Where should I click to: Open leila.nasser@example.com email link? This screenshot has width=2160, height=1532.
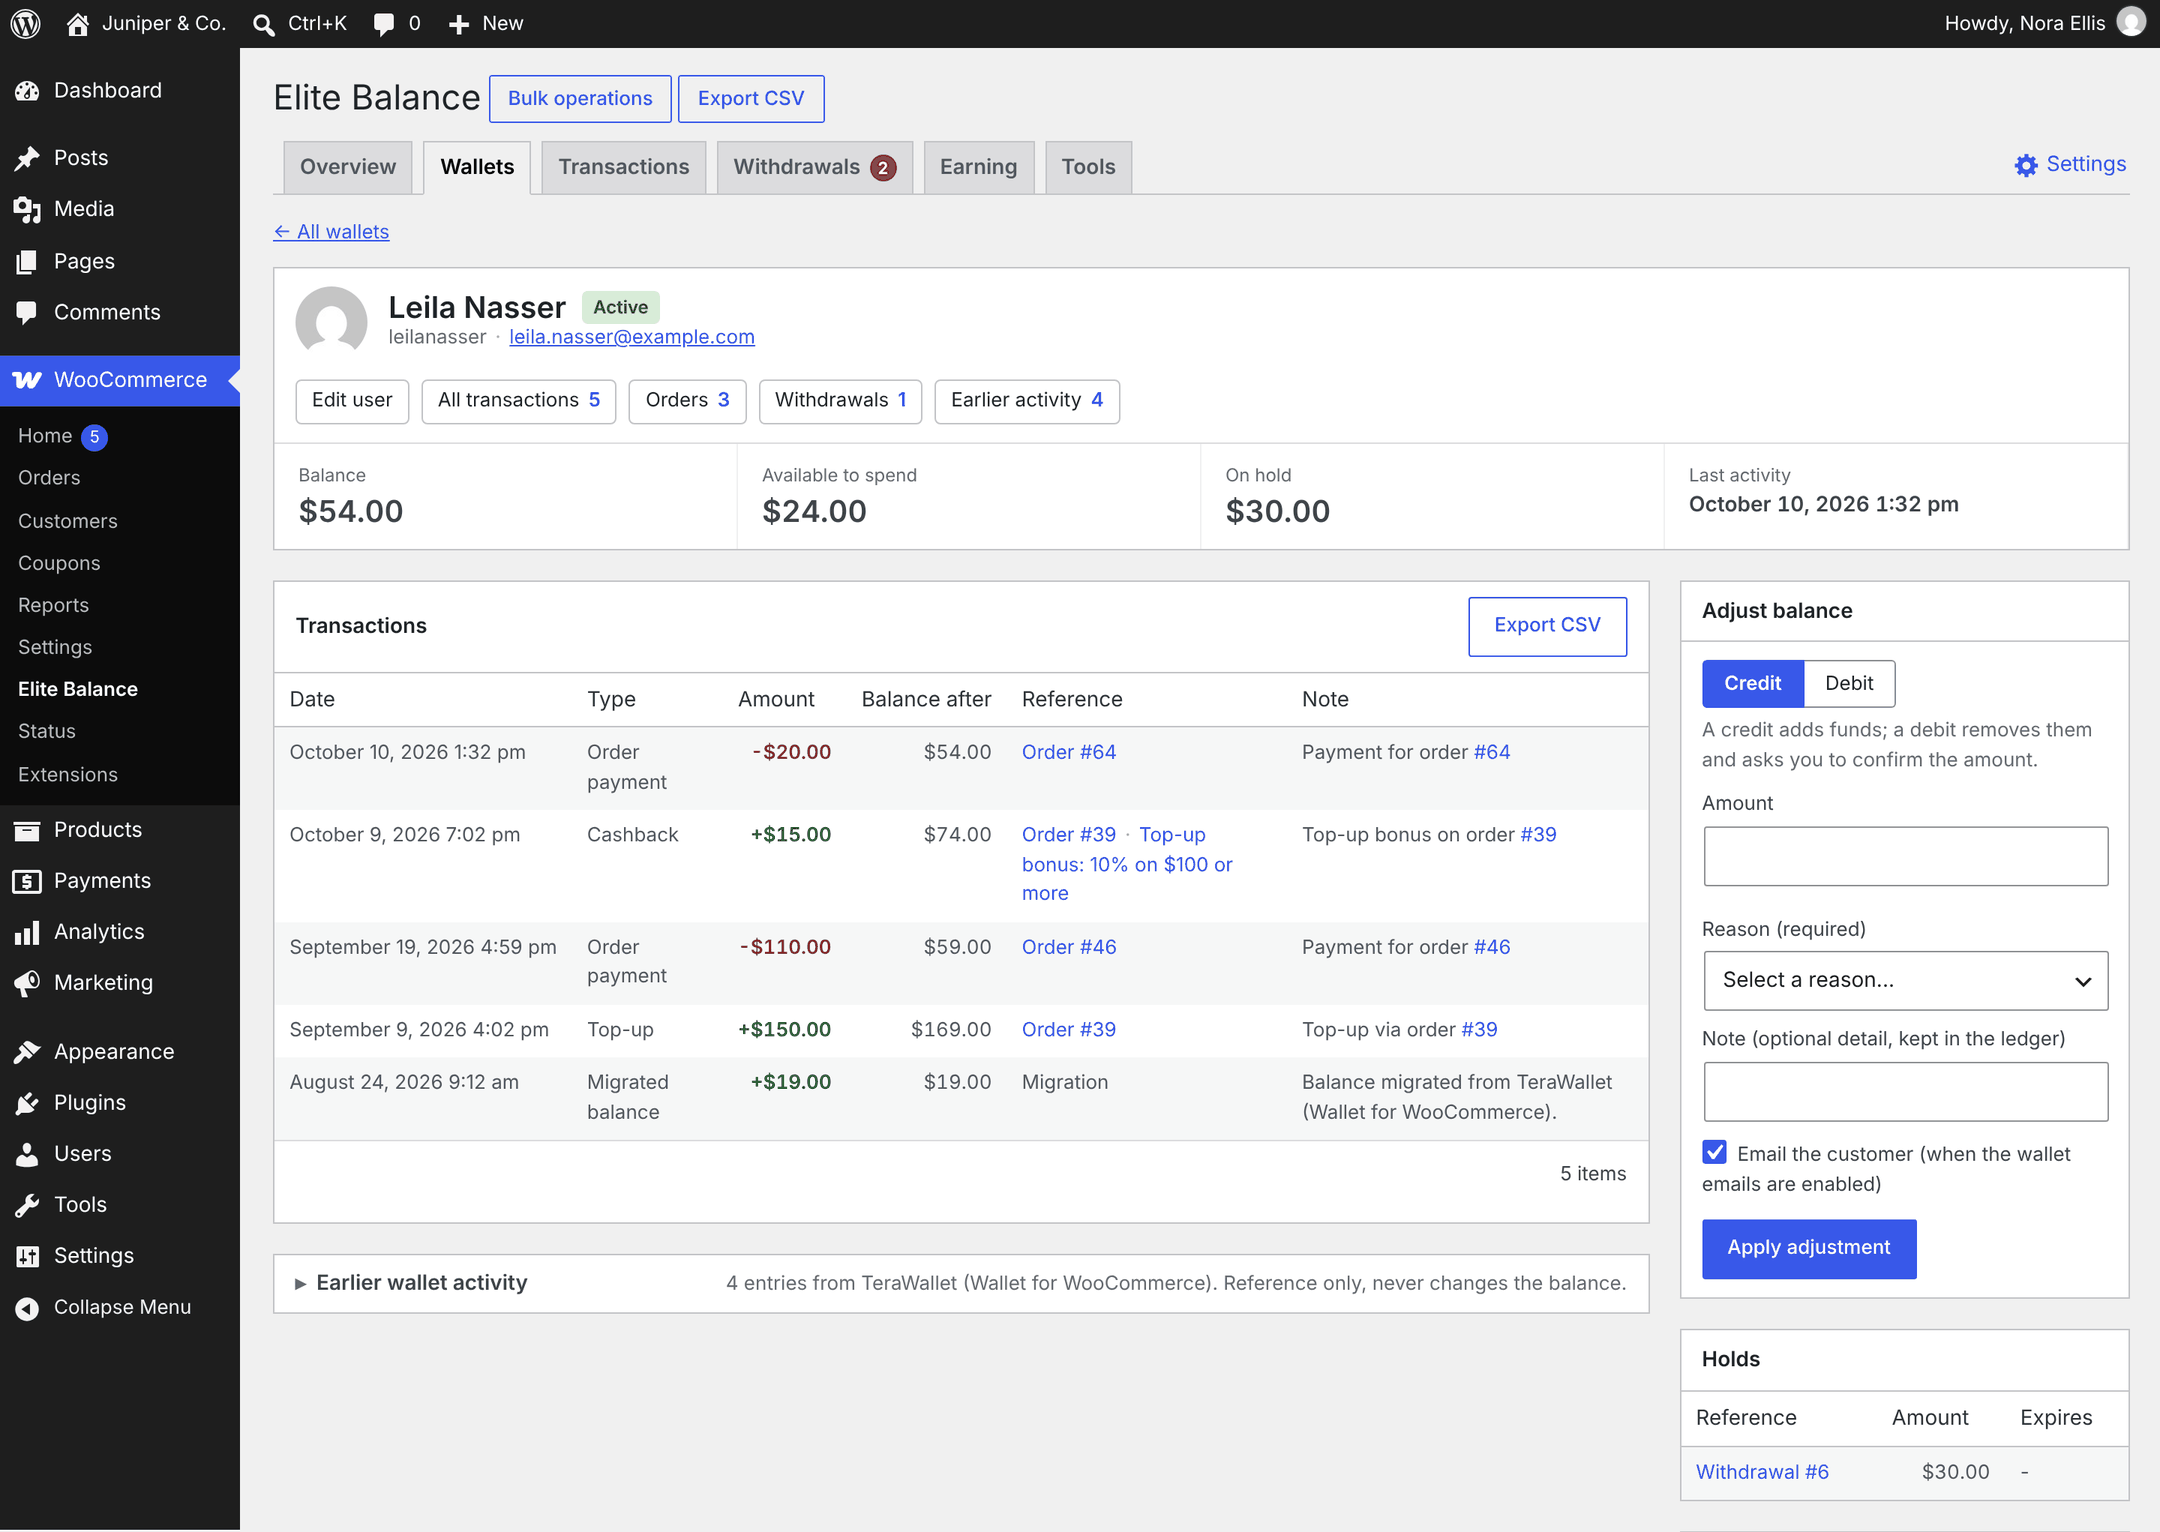(x=632, y=337)
